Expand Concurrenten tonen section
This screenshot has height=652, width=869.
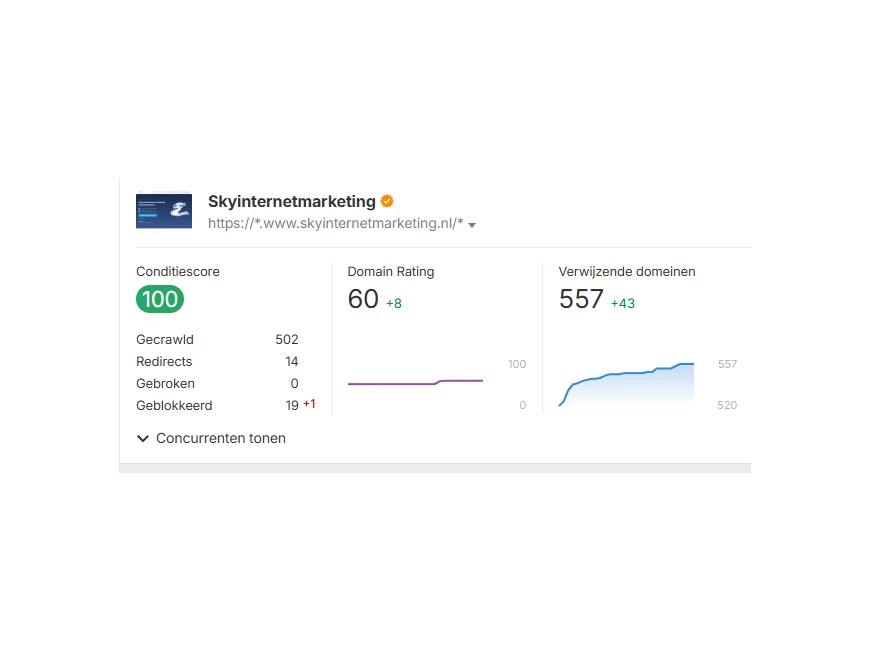point(212,438)
